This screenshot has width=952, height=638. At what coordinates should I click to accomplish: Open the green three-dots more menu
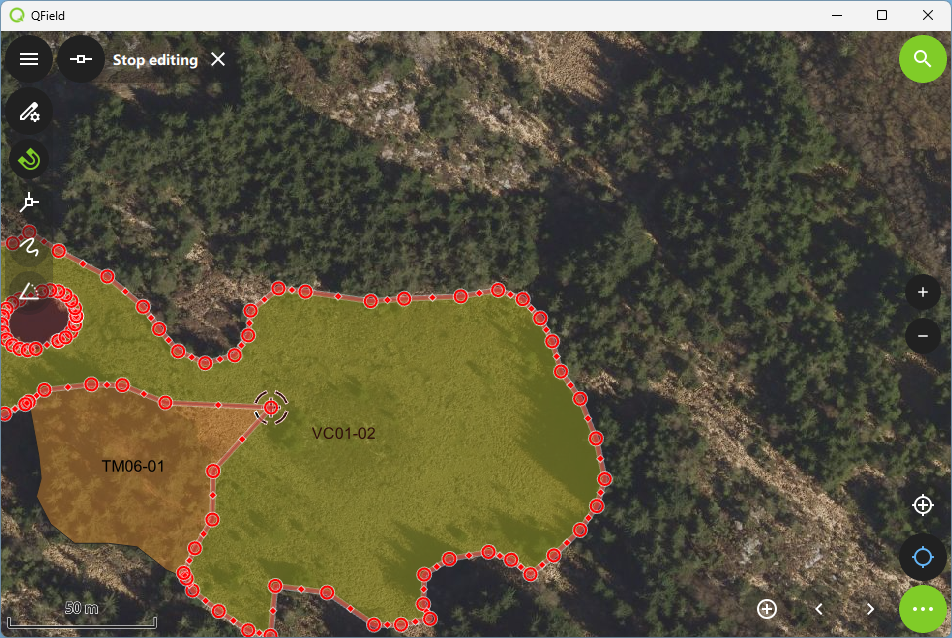922,609
